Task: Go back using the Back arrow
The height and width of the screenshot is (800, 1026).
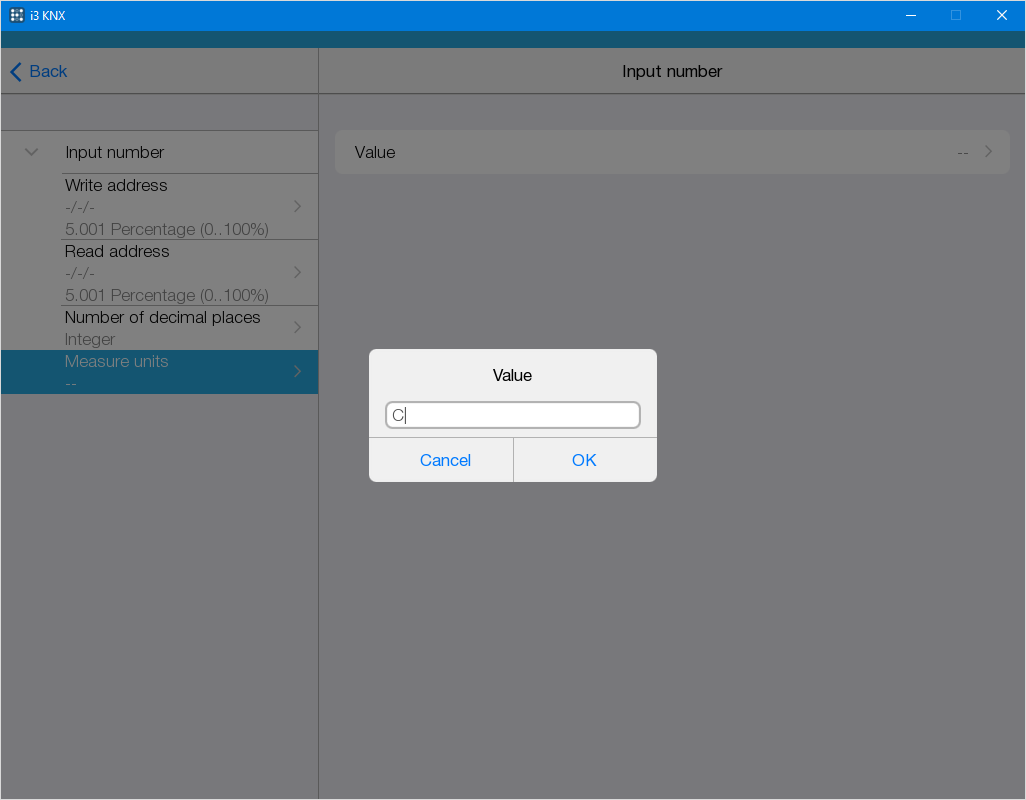Action: click(x=39, y=71)
